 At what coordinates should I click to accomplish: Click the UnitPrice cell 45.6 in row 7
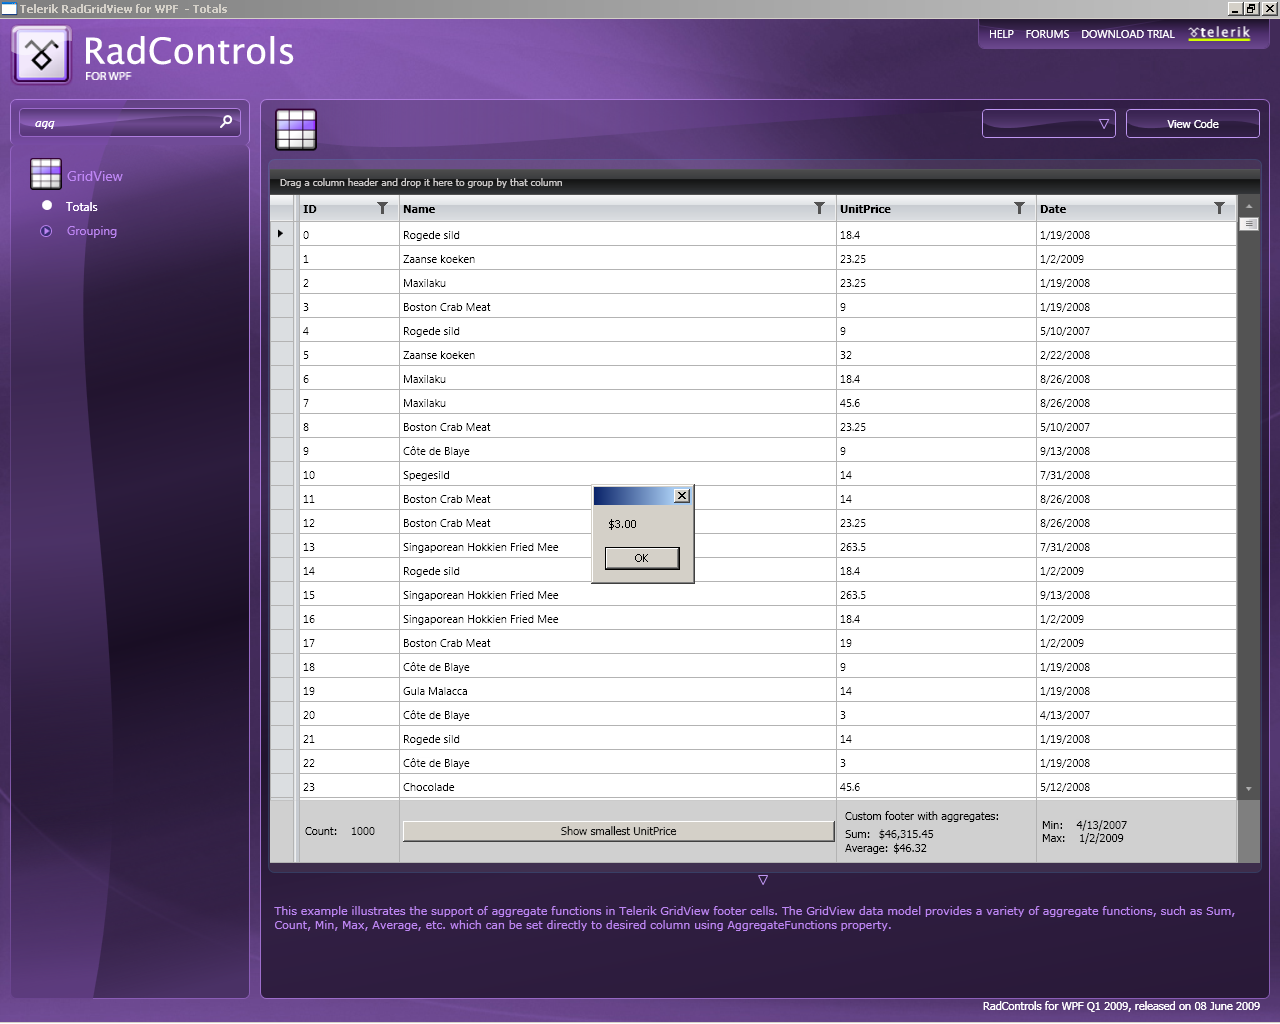(x=936, y=403)
